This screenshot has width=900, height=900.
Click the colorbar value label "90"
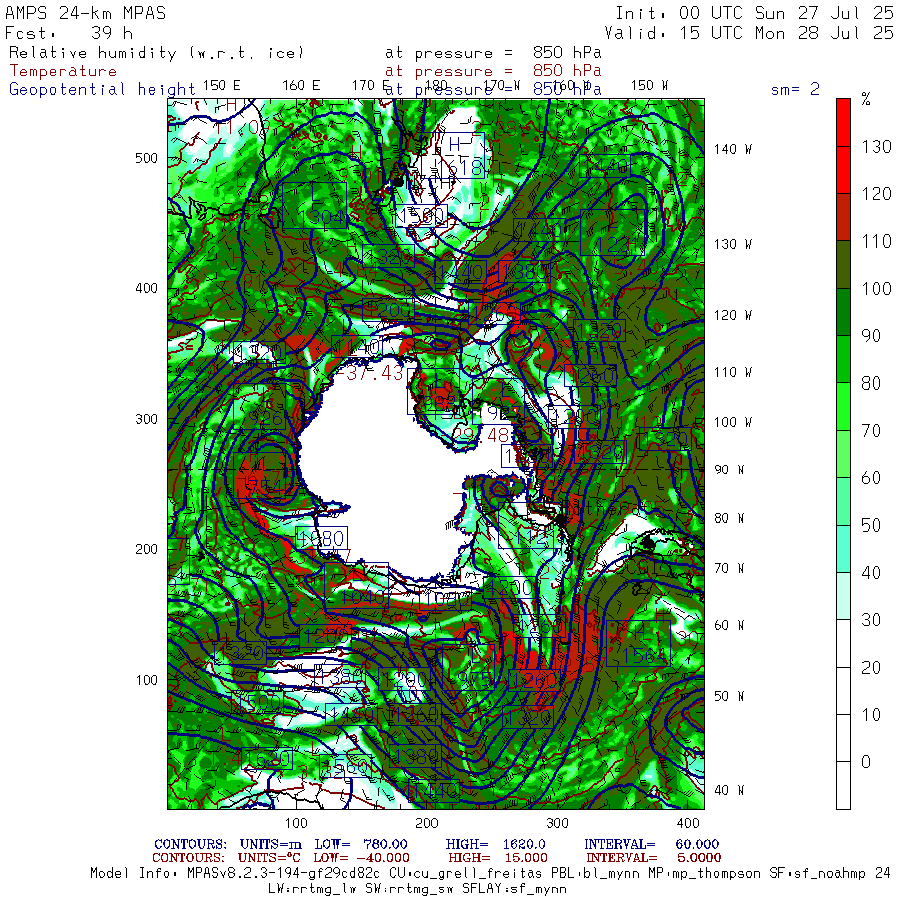coord(871,336)
